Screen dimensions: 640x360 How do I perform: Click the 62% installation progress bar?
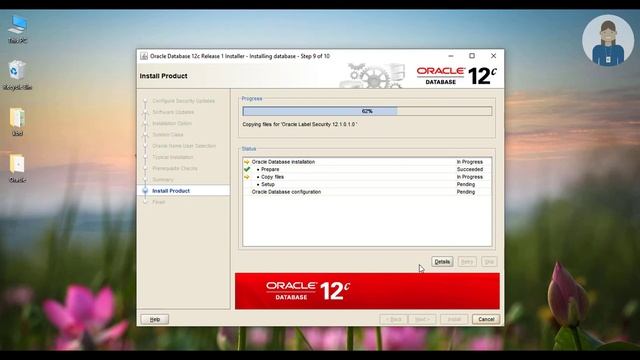(367, 111)
